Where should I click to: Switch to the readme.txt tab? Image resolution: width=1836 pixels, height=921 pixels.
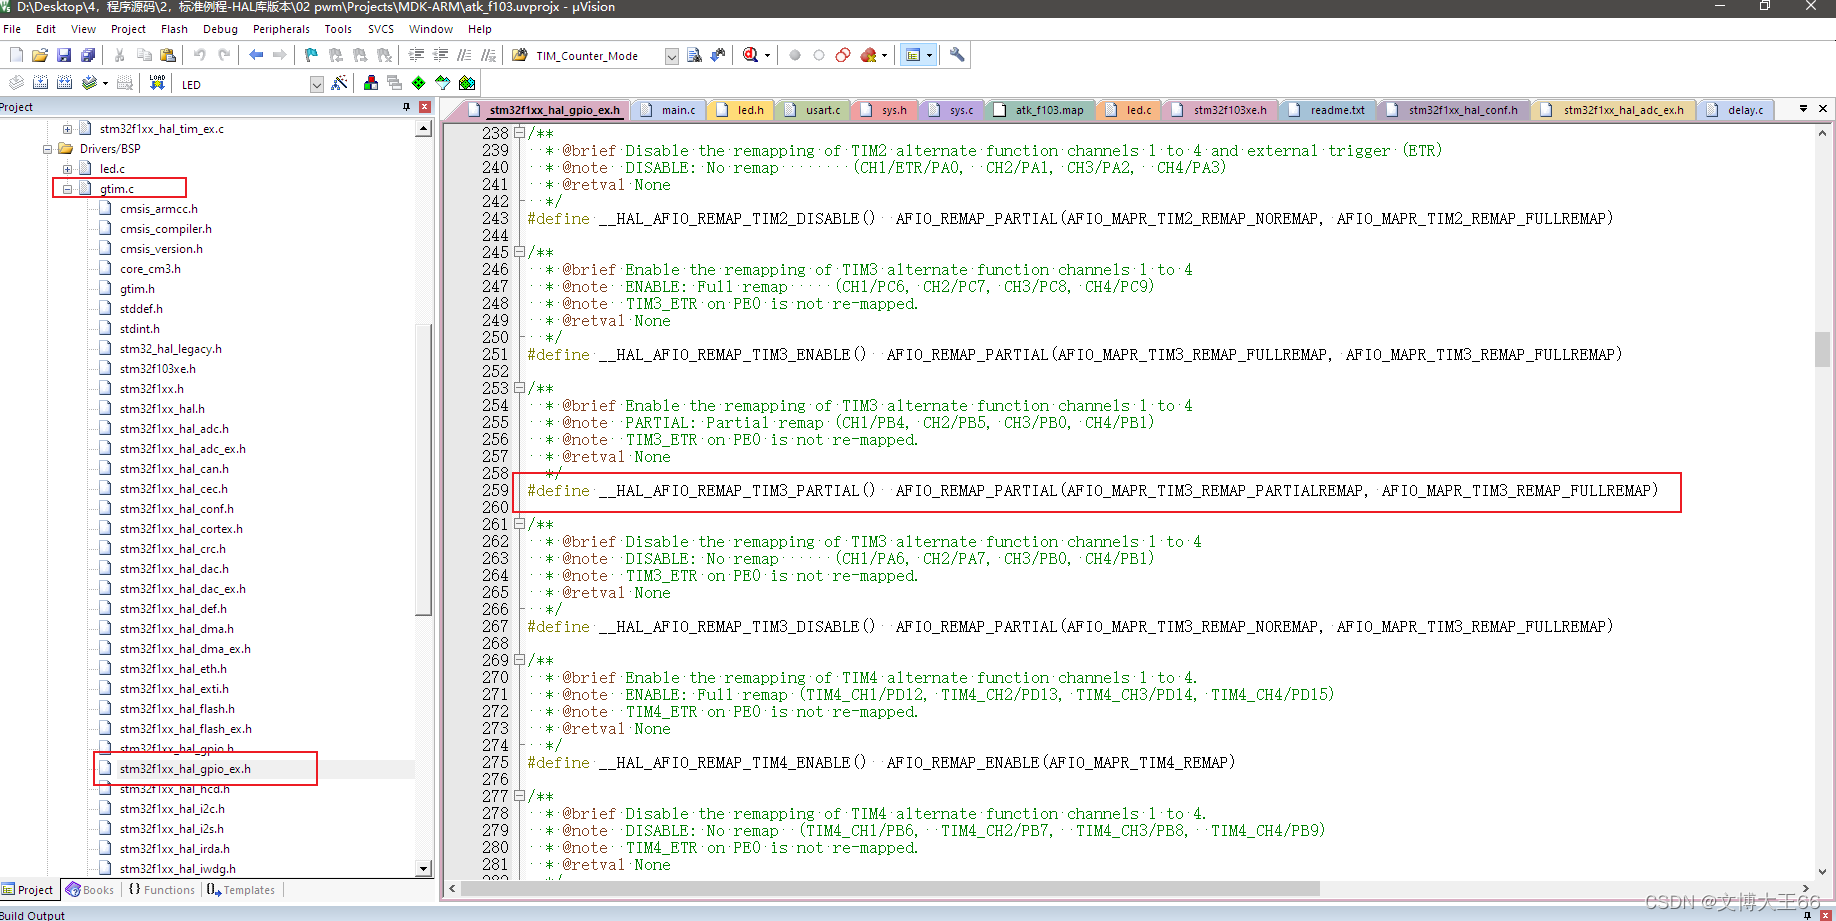click(x=1328, y=110)
